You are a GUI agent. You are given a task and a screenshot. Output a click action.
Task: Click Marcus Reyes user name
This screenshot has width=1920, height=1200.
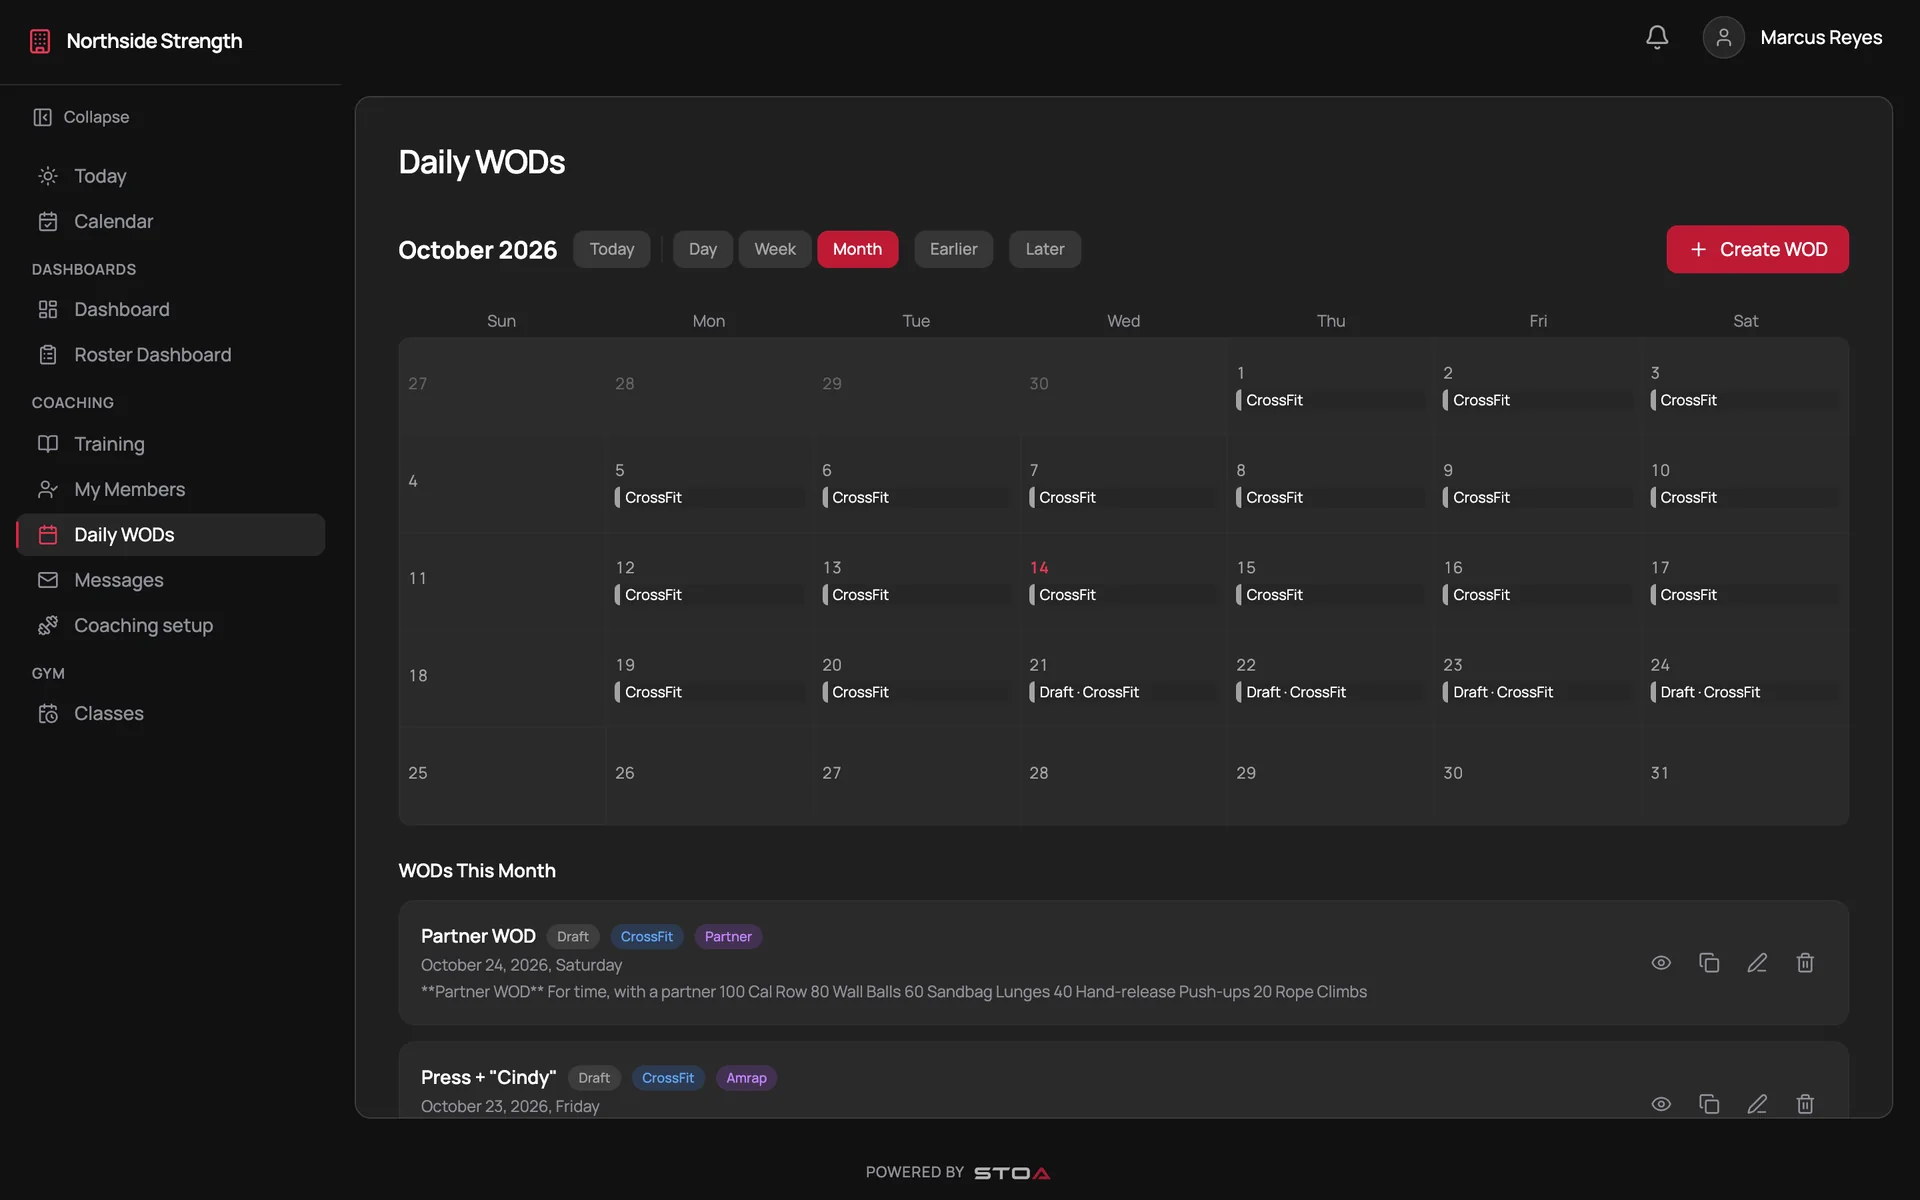1821,37
